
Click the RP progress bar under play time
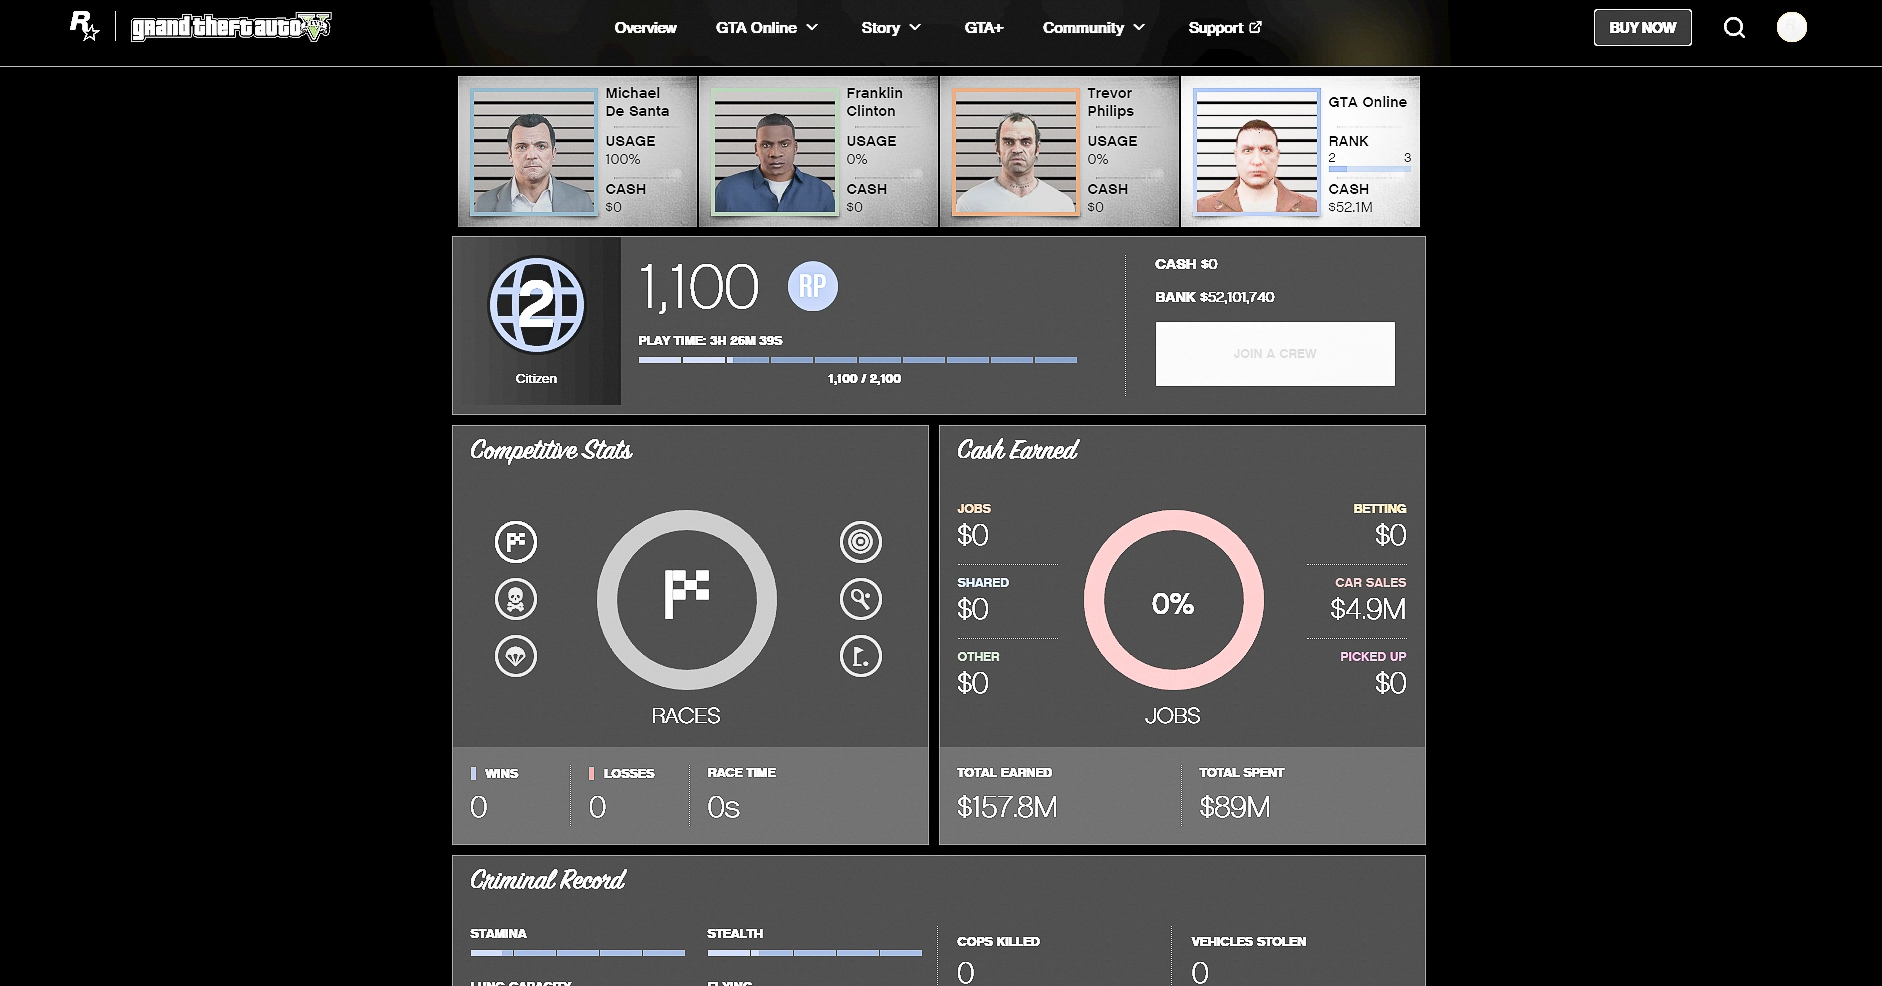(x=858, y=360)
